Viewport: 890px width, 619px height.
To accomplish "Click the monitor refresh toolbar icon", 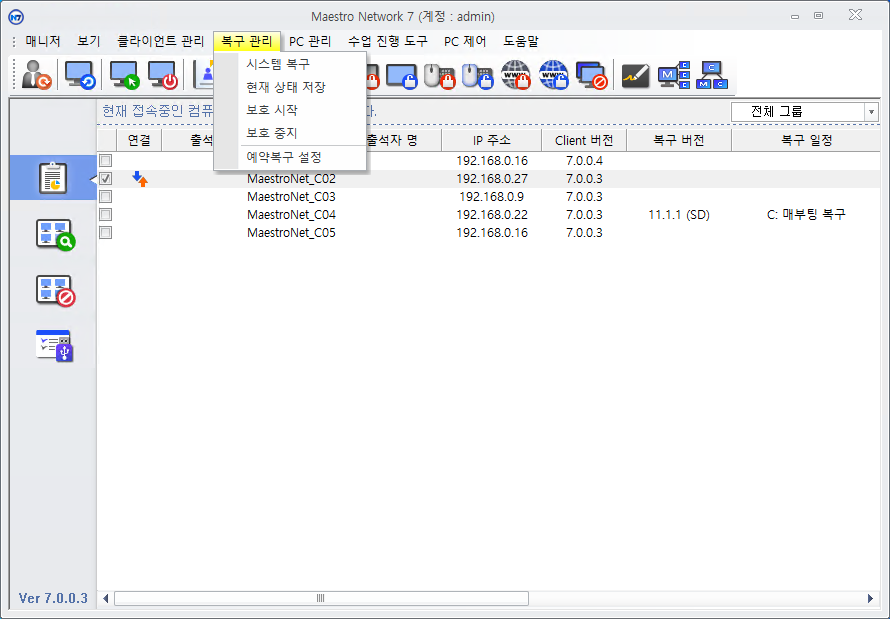I will pos(80,75).
